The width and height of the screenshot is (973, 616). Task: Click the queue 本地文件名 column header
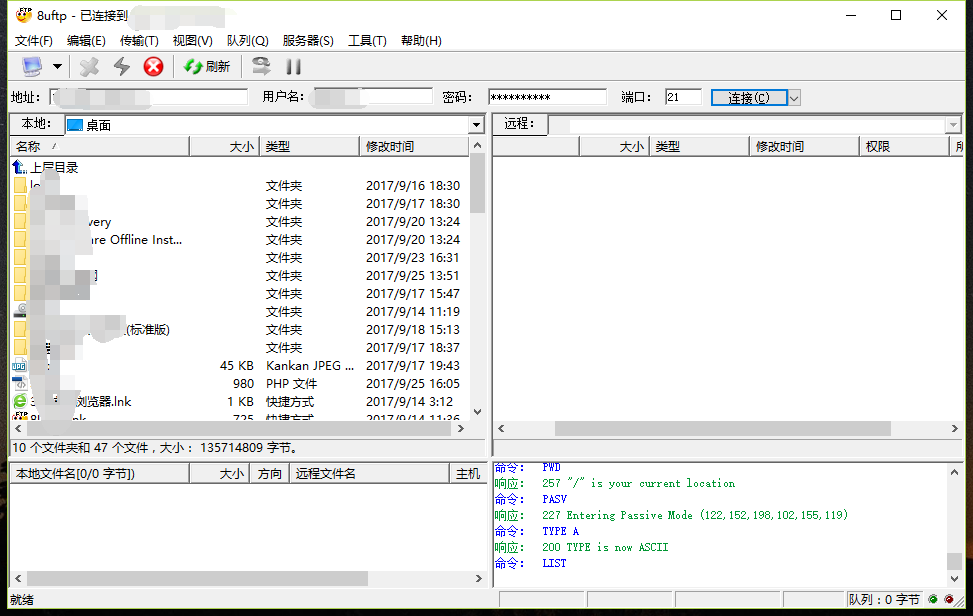tap(100, 474)
